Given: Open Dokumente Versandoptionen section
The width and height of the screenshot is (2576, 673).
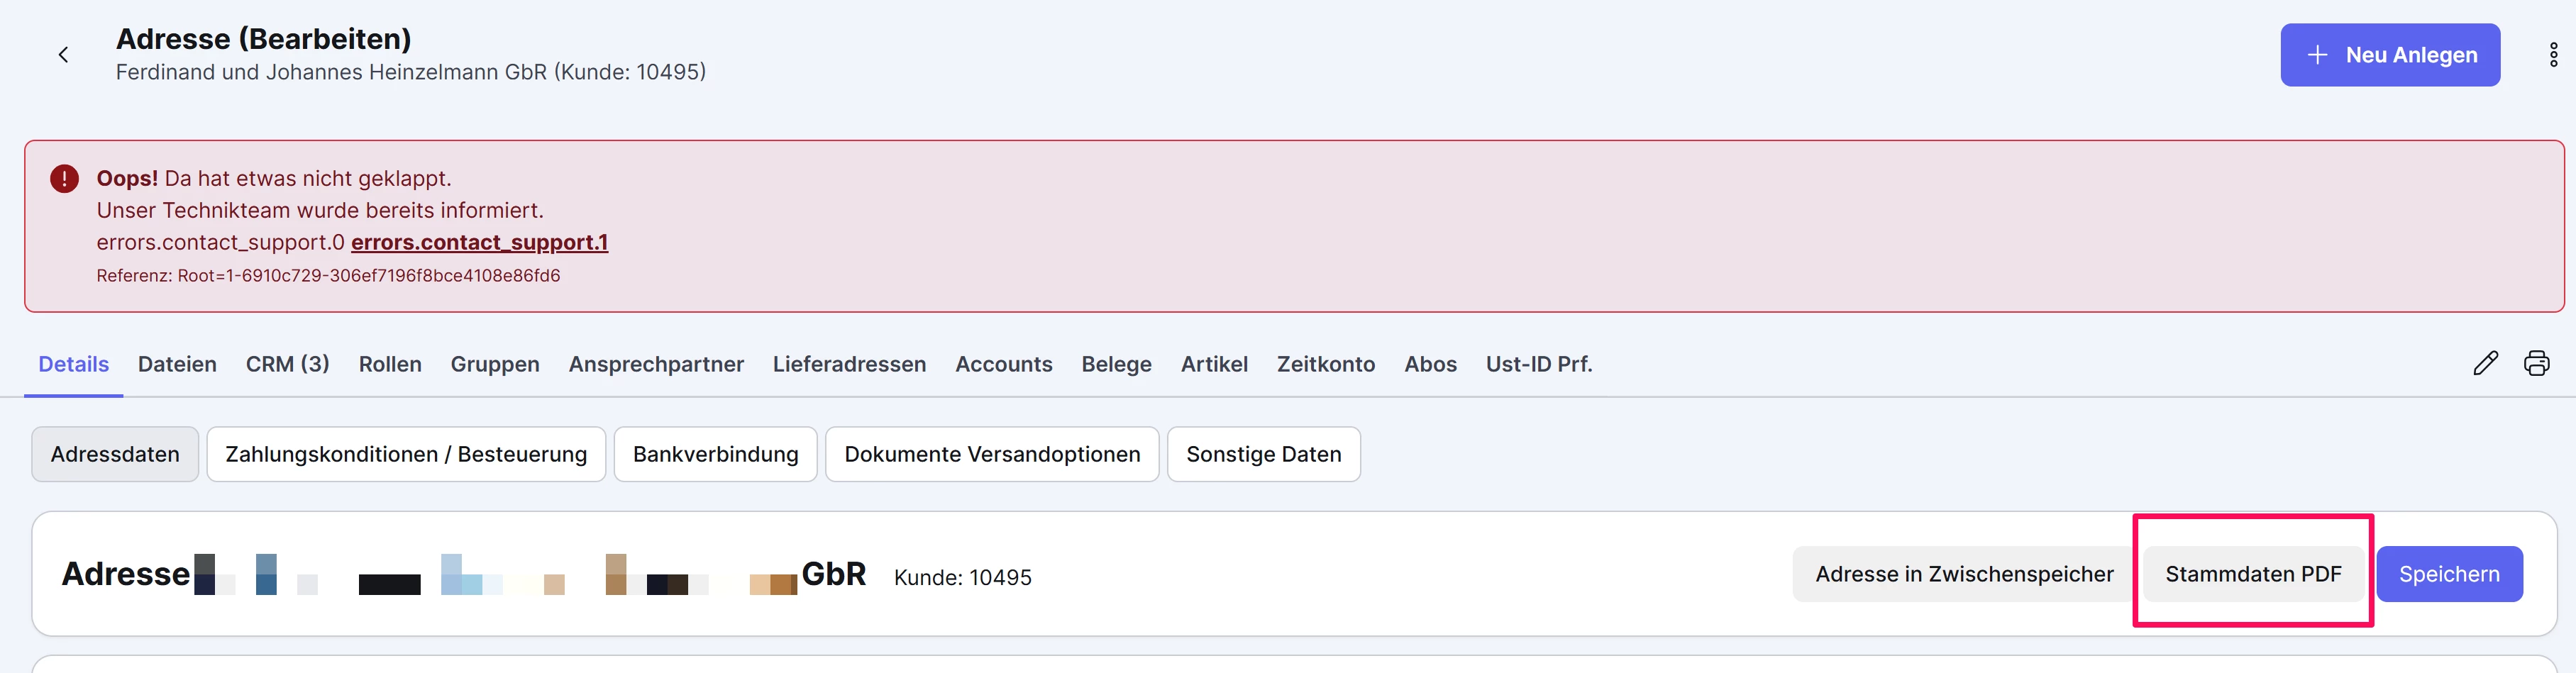Looking at the screenshot, I should [x=992, y=454].
